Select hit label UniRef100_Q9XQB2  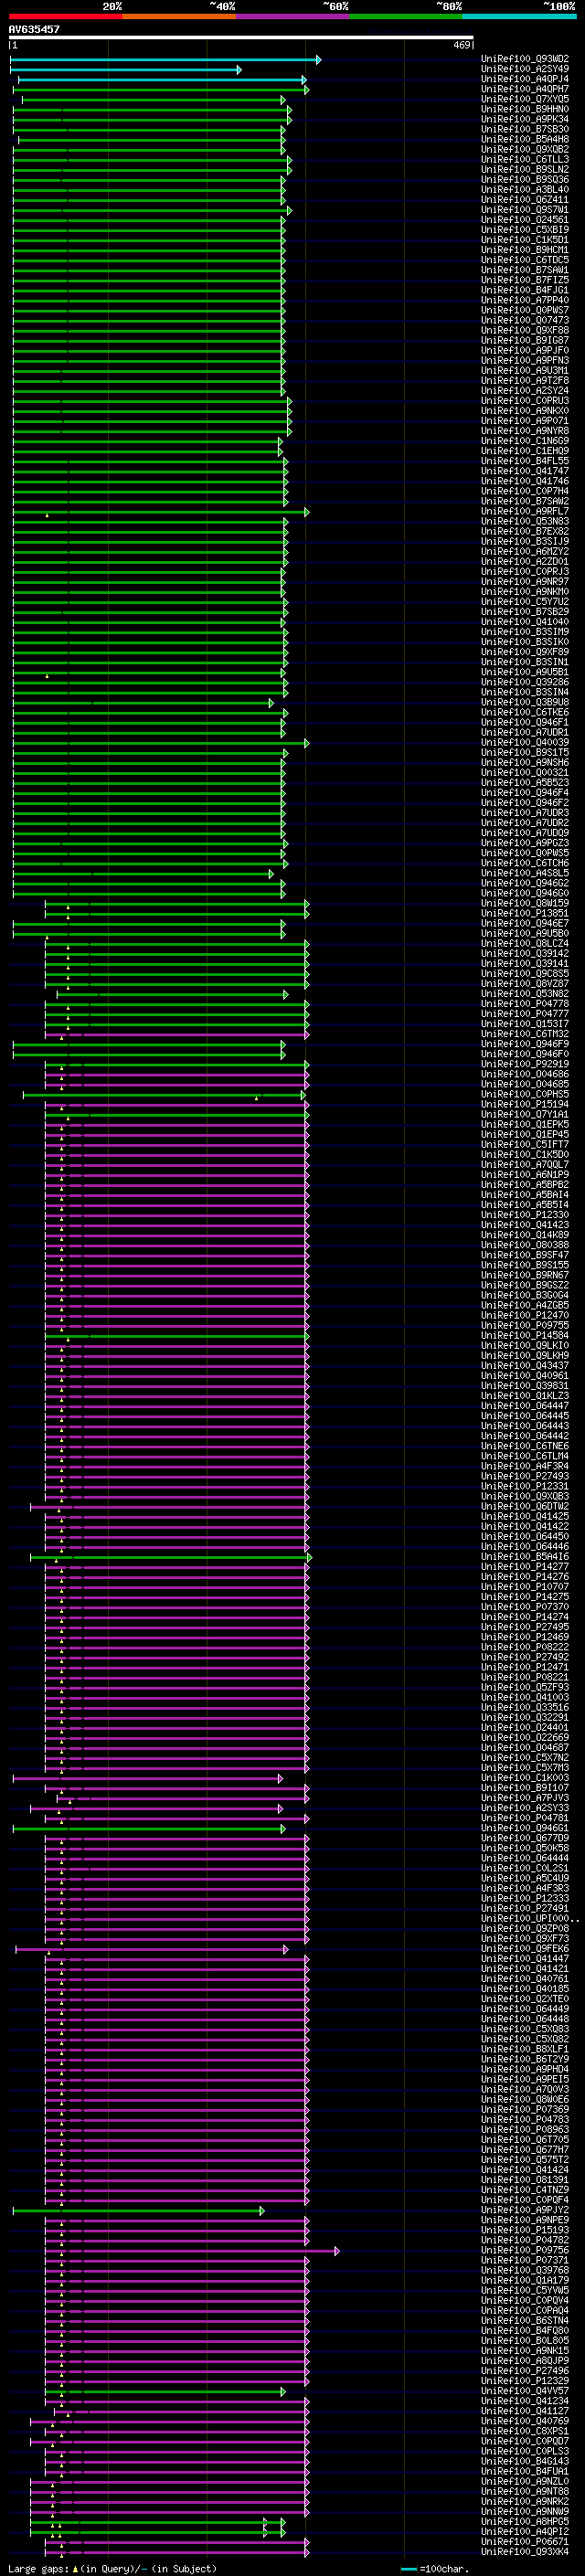525,149
